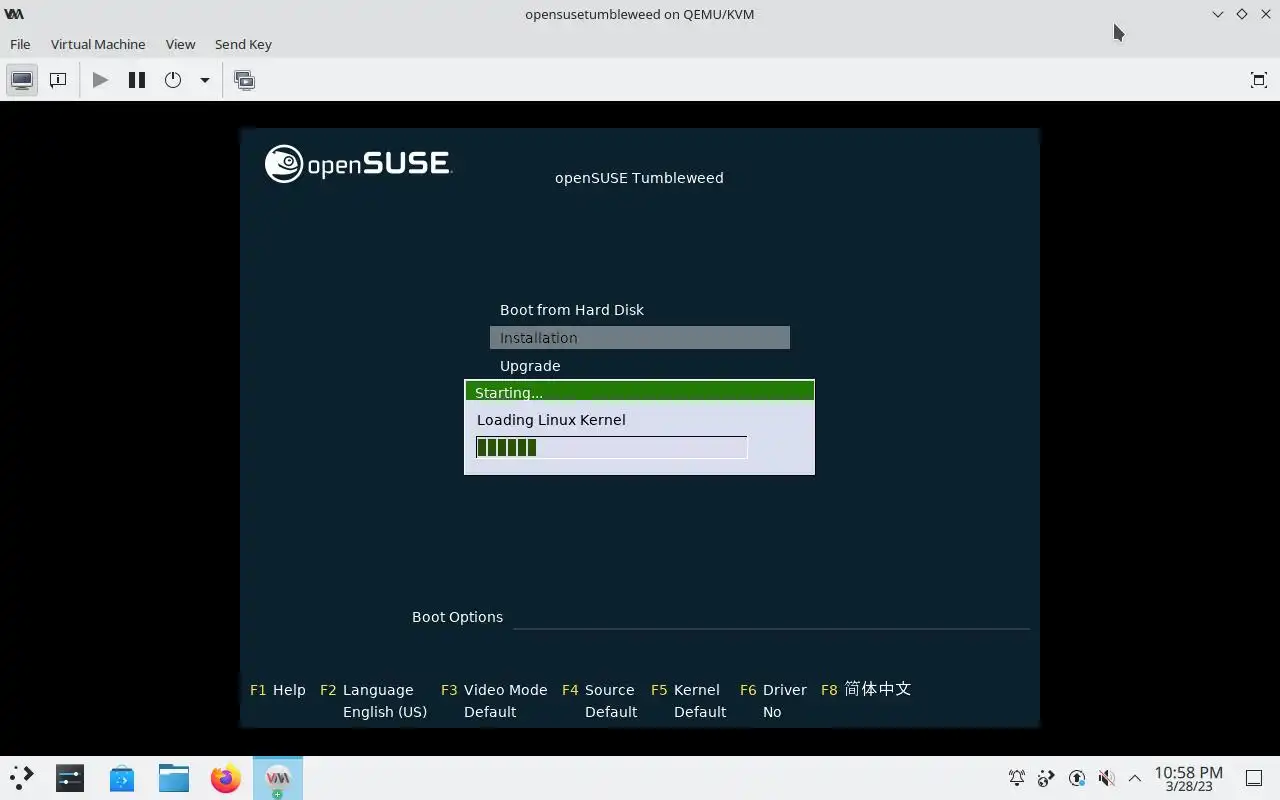The width and height of the screenshot is (1280, 800).
Task: Open the Virtual Machine menu
Action: (x=98, y=44)
